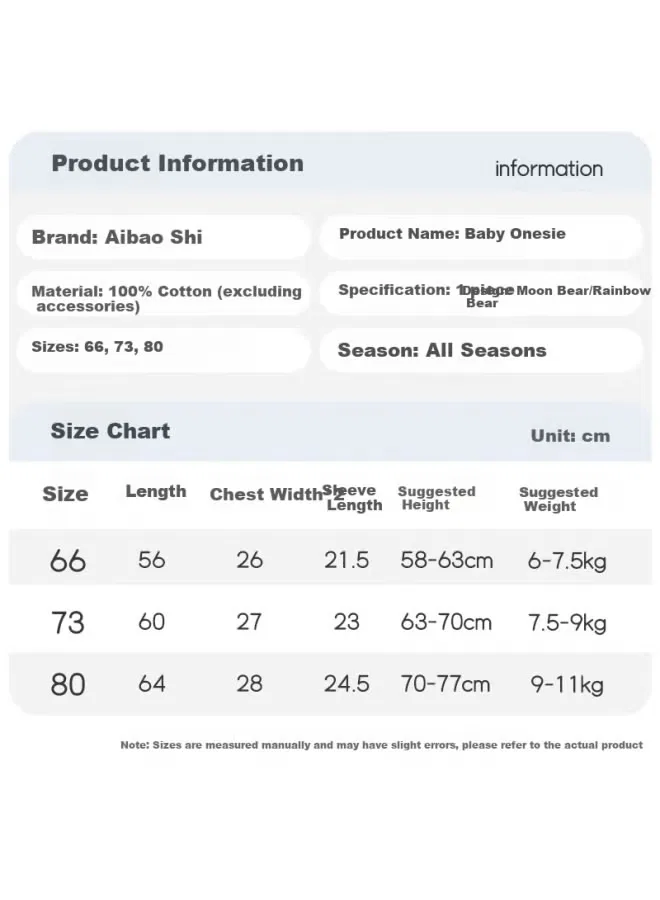Select the Length column header
660x900 pixels.
(x=156, y=491)
